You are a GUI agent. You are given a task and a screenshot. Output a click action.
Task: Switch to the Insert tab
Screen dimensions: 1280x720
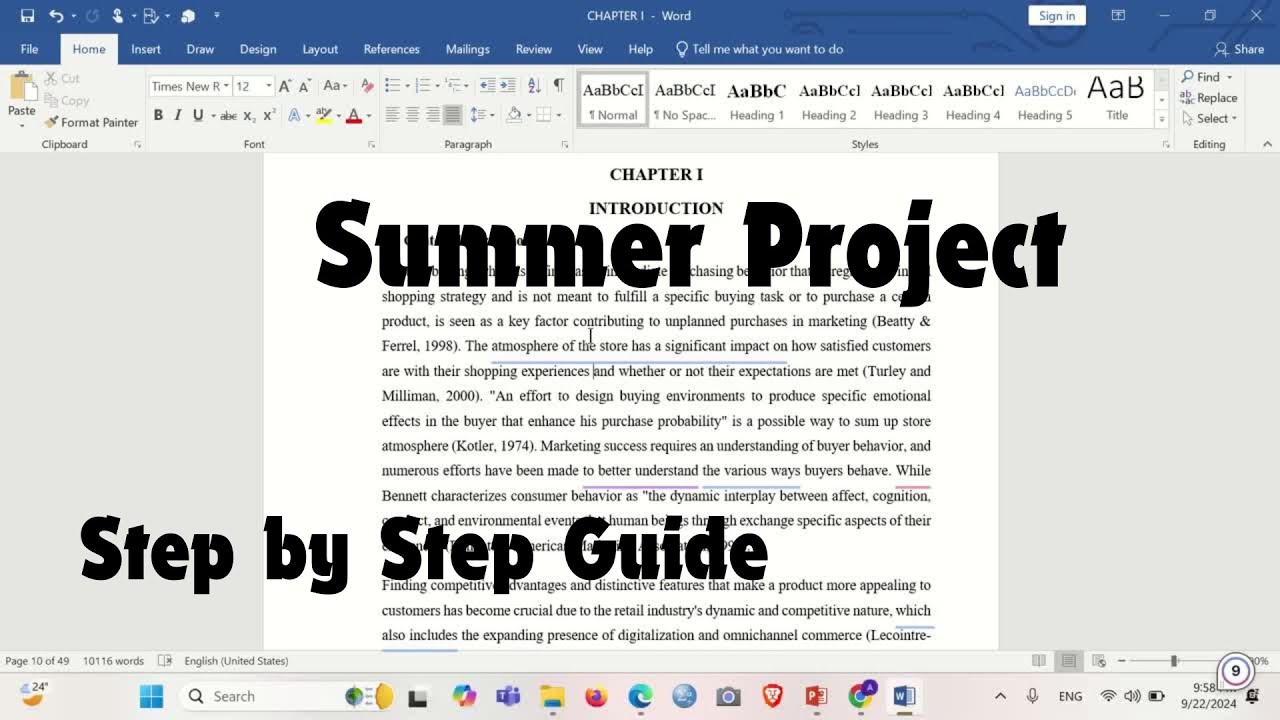(x=146, y=49)
